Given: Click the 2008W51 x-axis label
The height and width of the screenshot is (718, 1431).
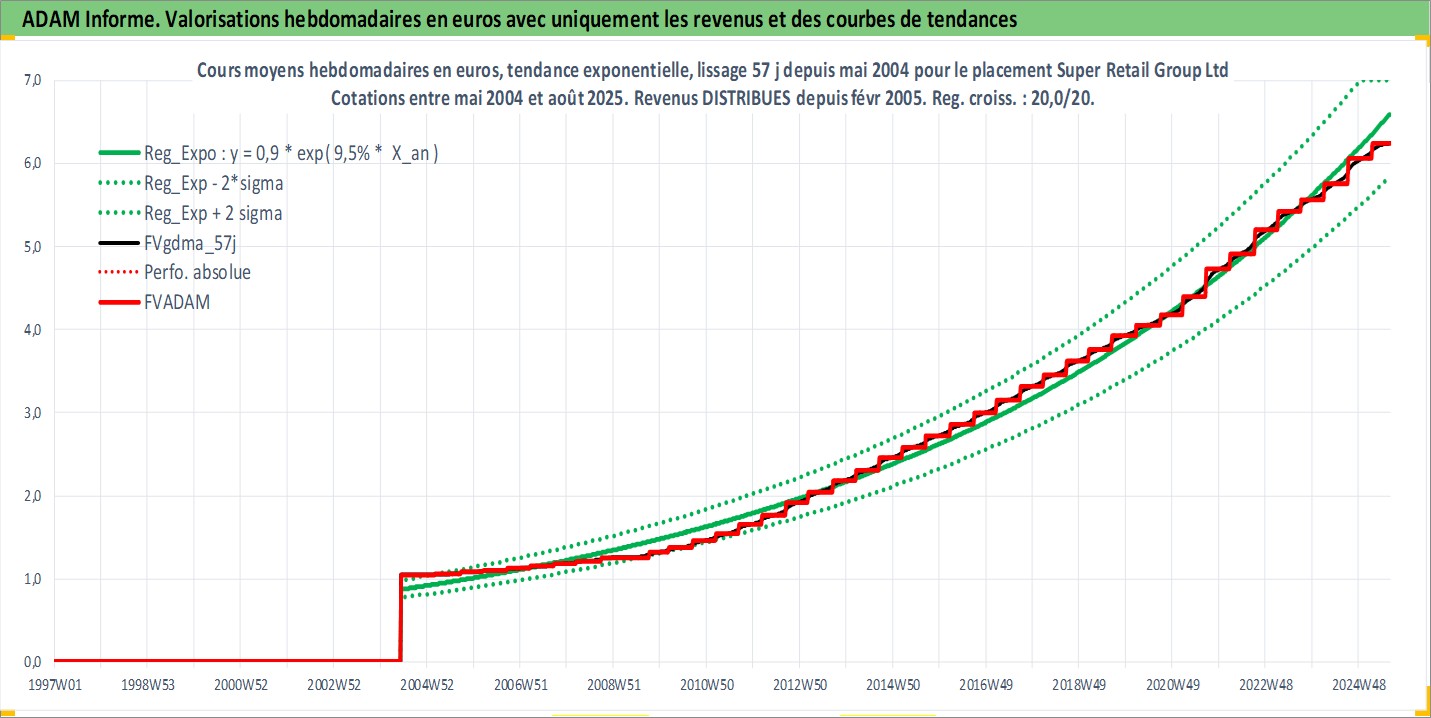Looking at the screenshot, I should (x=613, y=685).
